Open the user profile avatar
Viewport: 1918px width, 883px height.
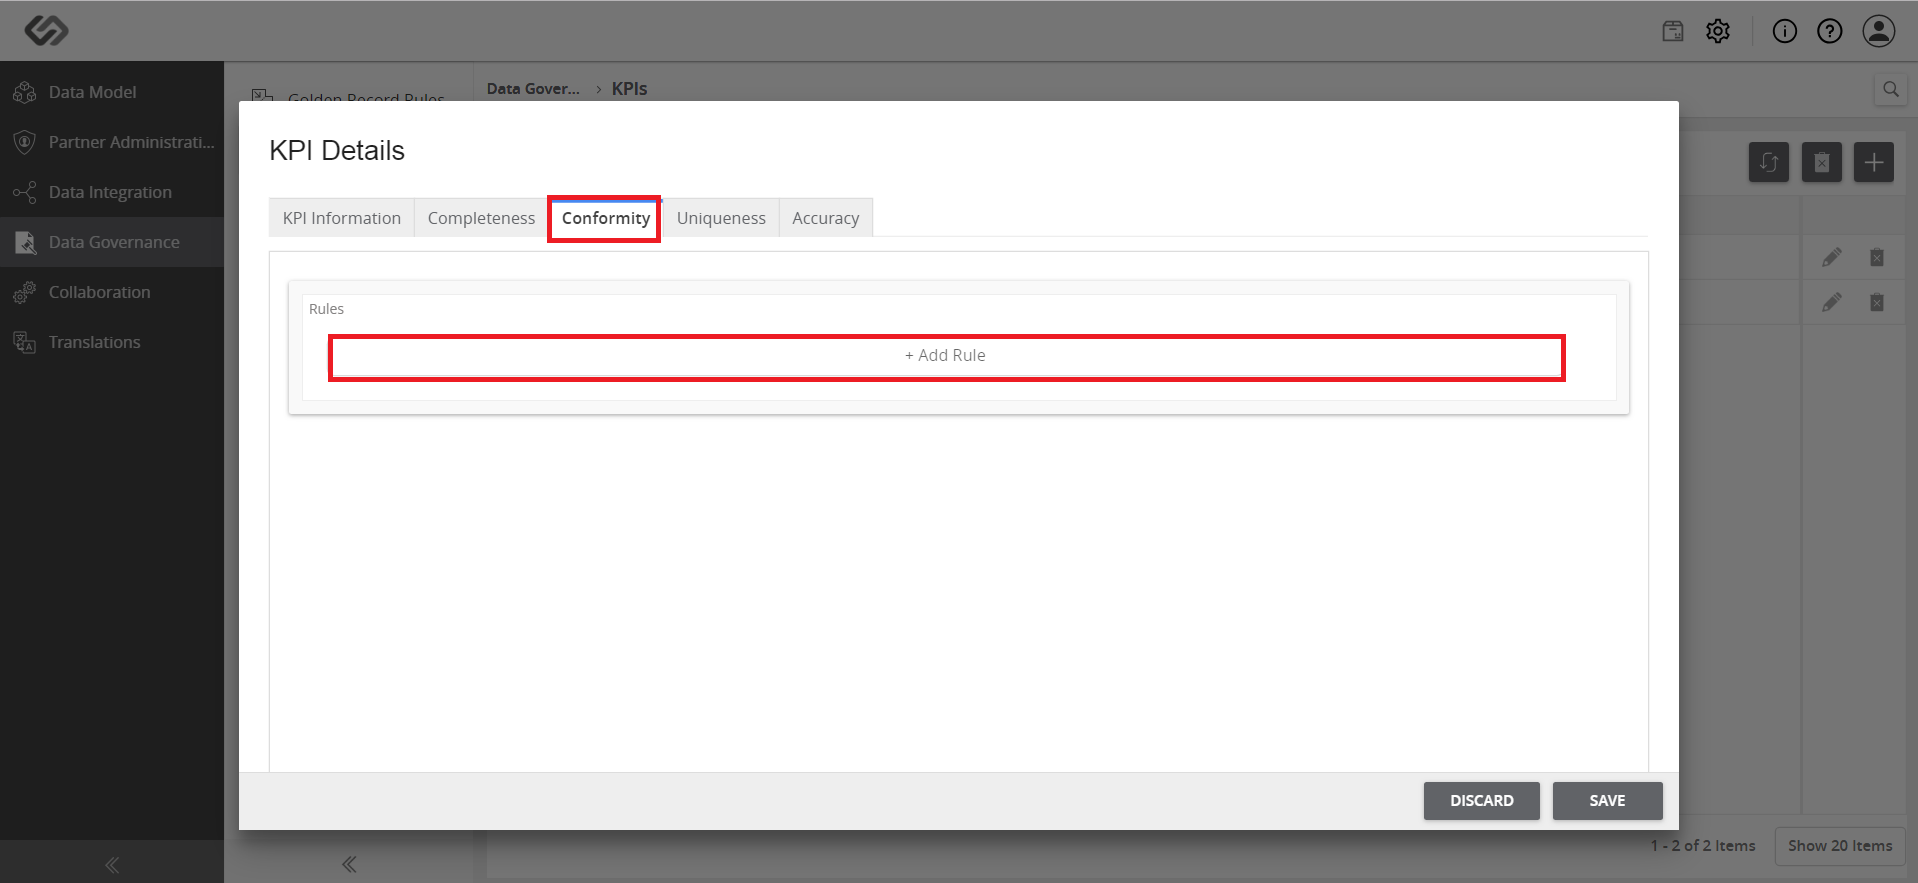[1879, 31]
